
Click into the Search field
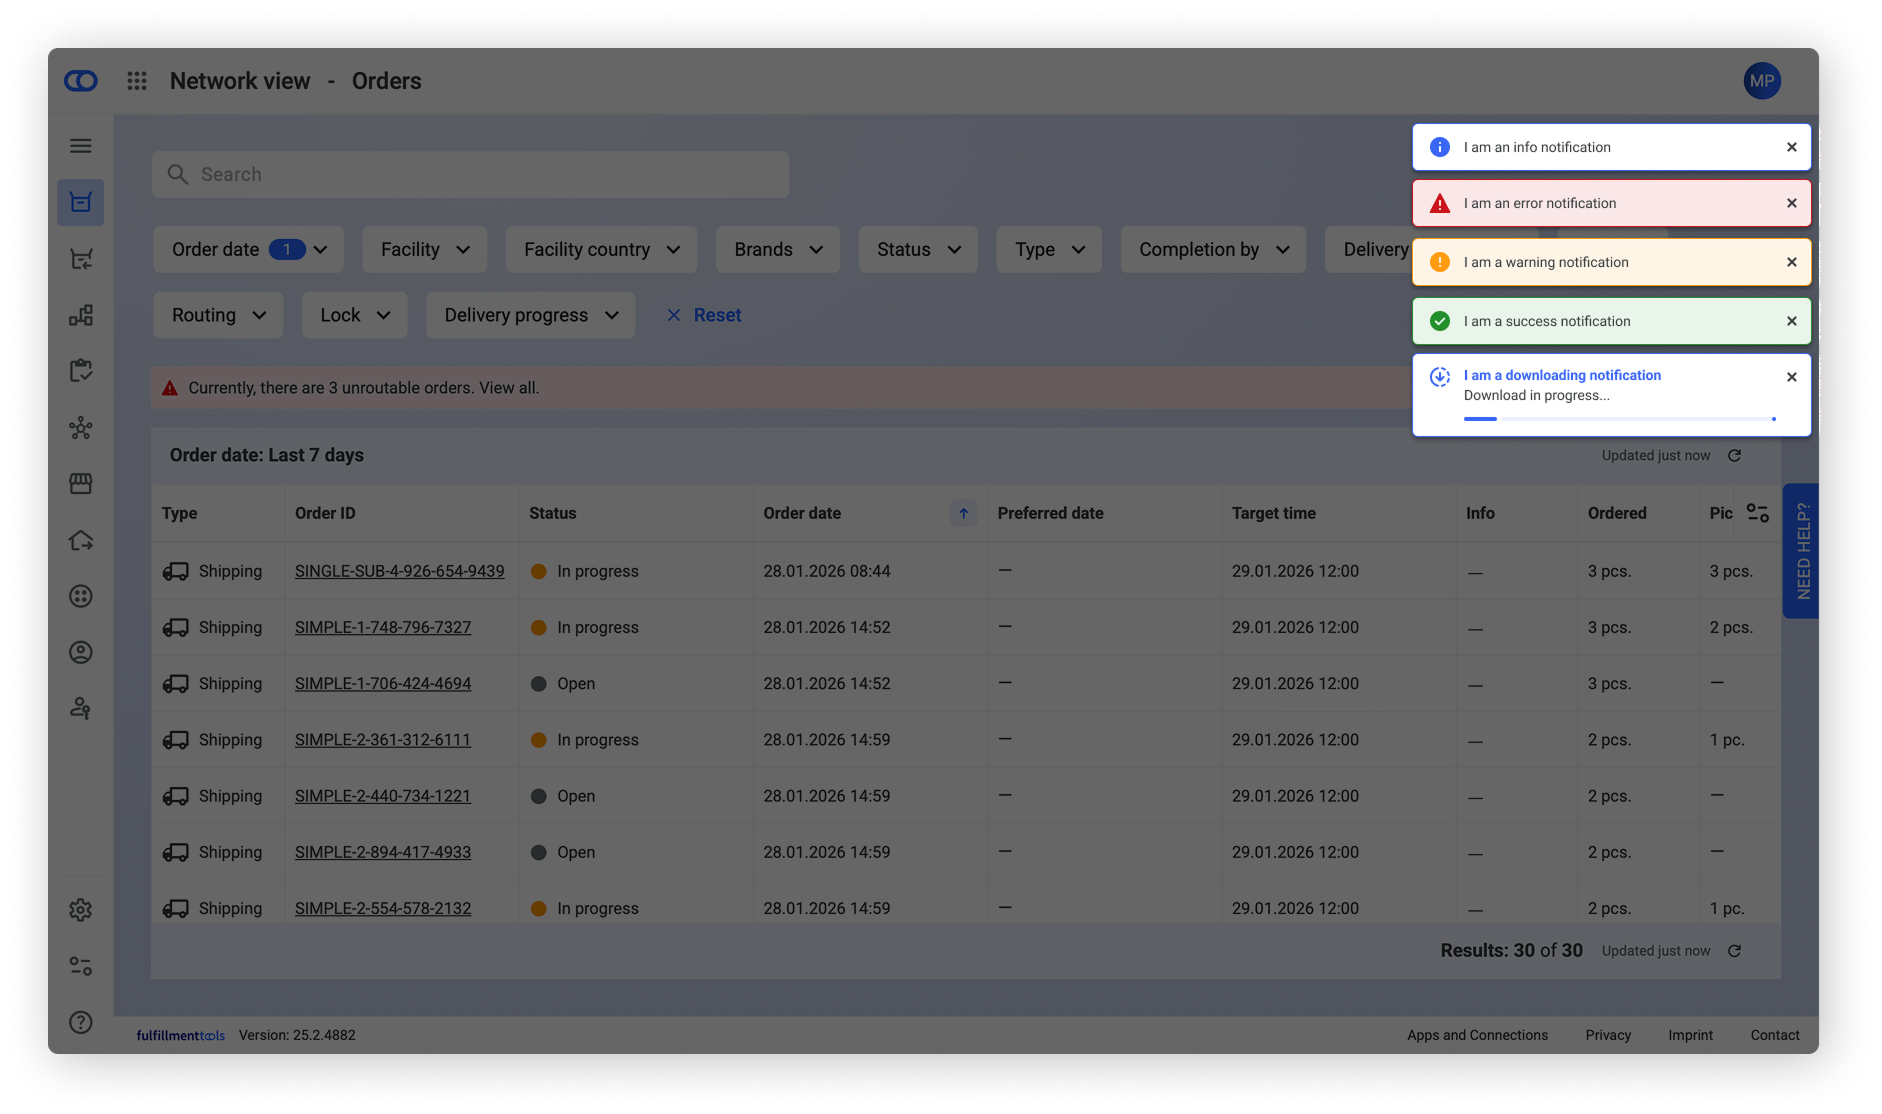(x=470, y=175)
